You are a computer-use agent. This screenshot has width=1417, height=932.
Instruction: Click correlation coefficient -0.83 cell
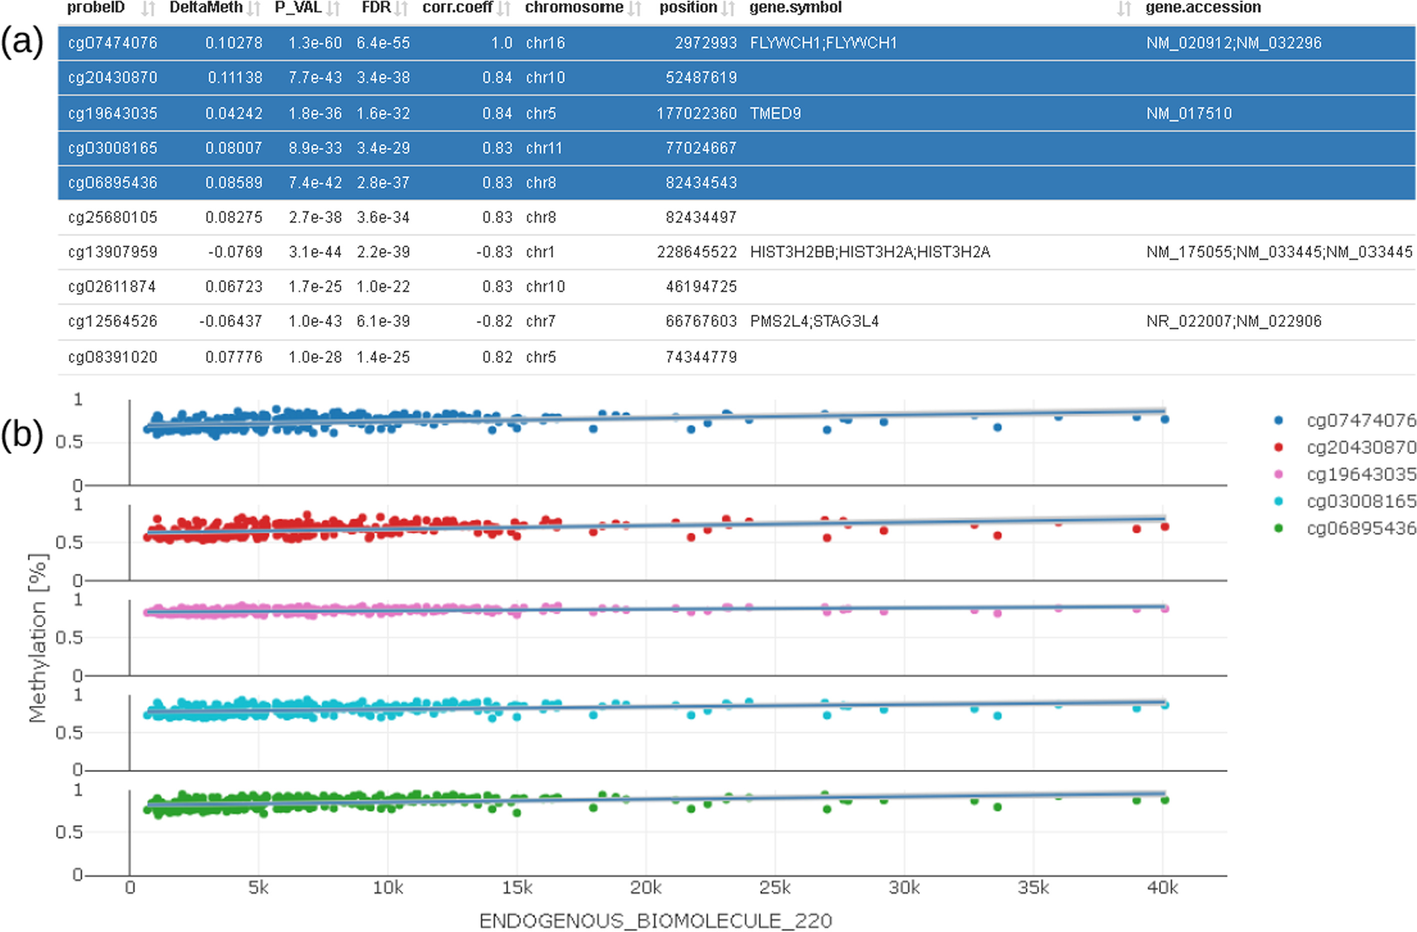tap(494, 252)
